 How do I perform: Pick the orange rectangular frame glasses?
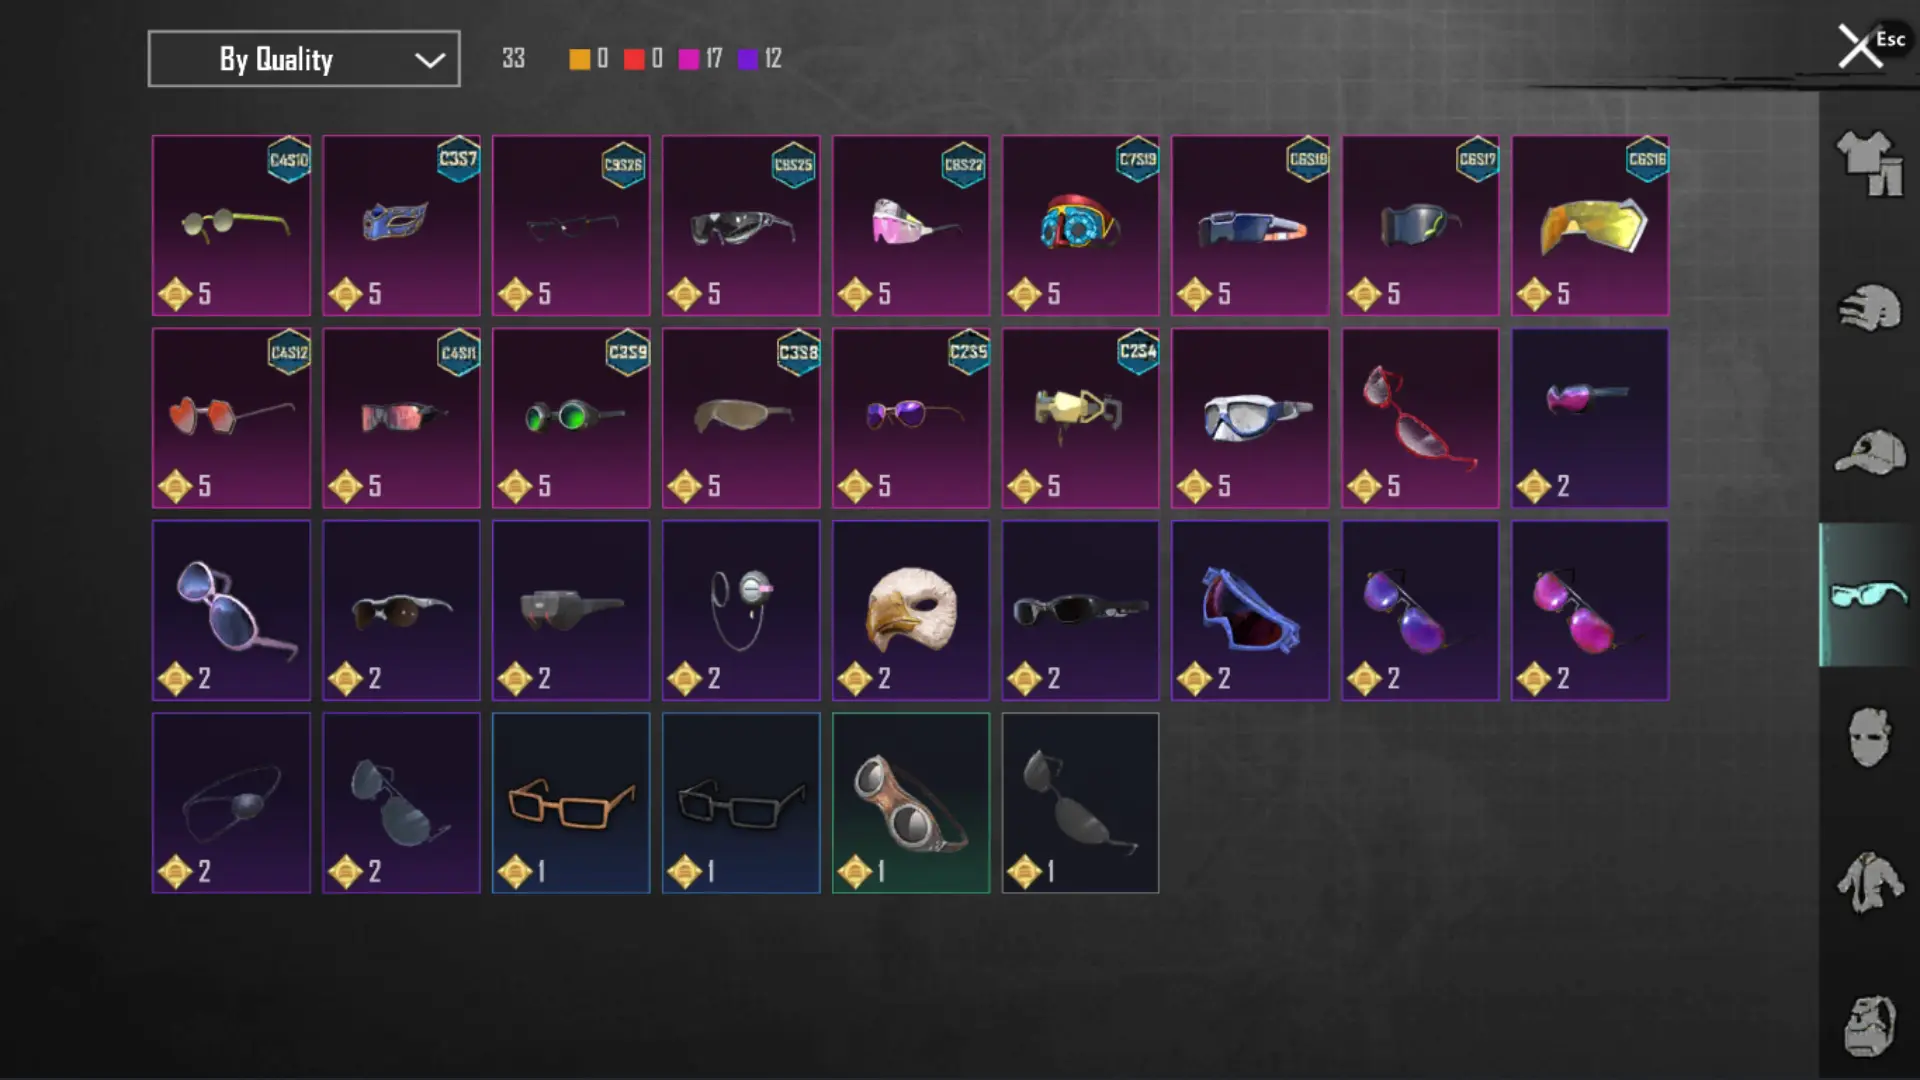[571, 803]
